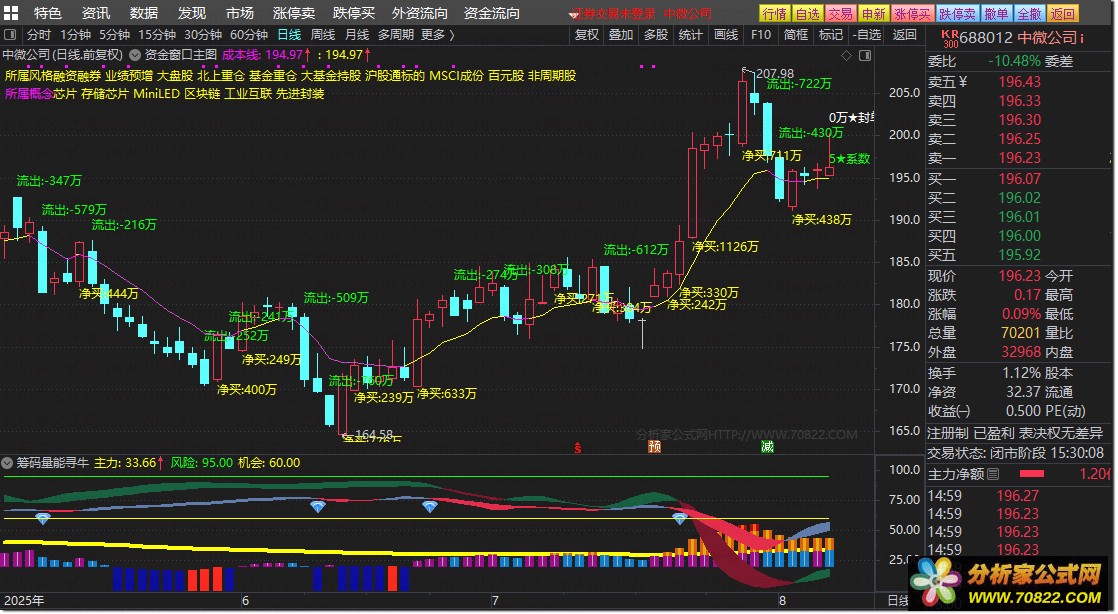Open the 外资流向 menu
This screenshot has width=1118, height=614.
tap(420, 13)
